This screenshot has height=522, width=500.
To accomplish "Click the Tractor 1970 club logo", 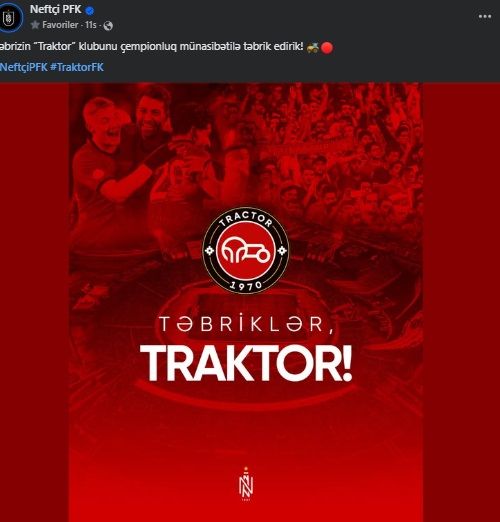I will point(246,250).
